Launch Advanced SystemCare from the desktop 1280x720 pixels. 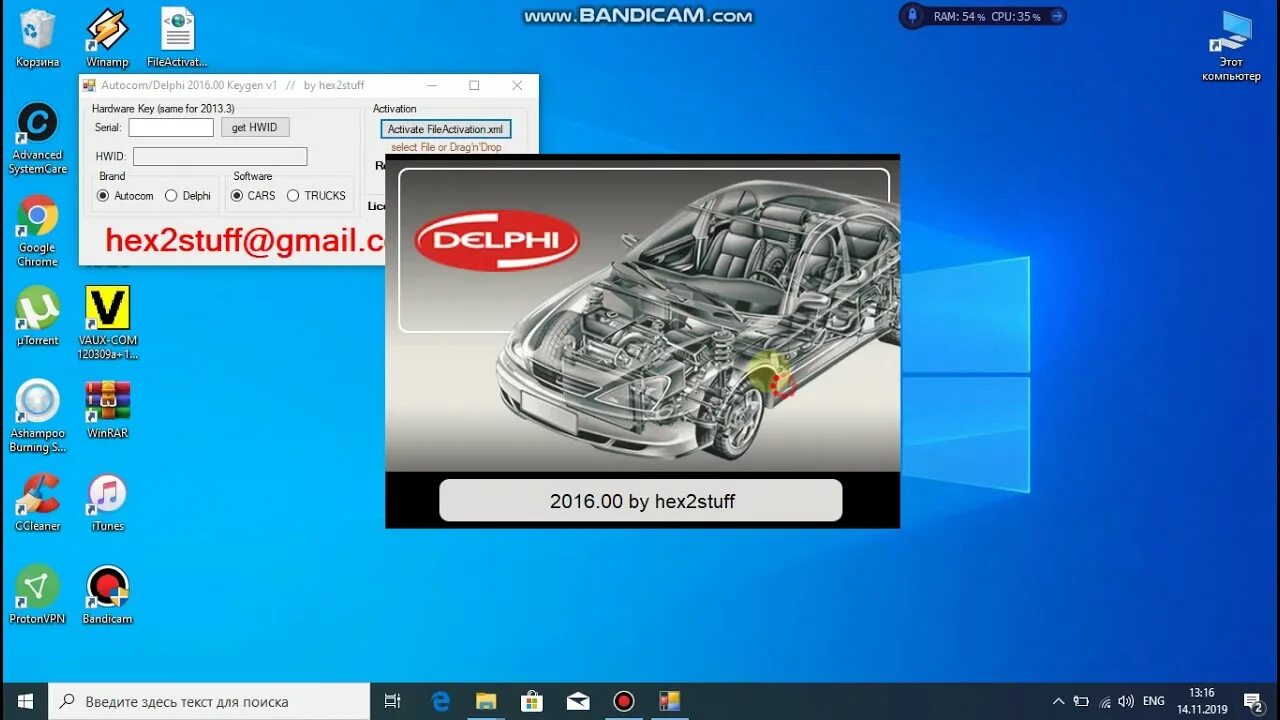click(37, 138)
